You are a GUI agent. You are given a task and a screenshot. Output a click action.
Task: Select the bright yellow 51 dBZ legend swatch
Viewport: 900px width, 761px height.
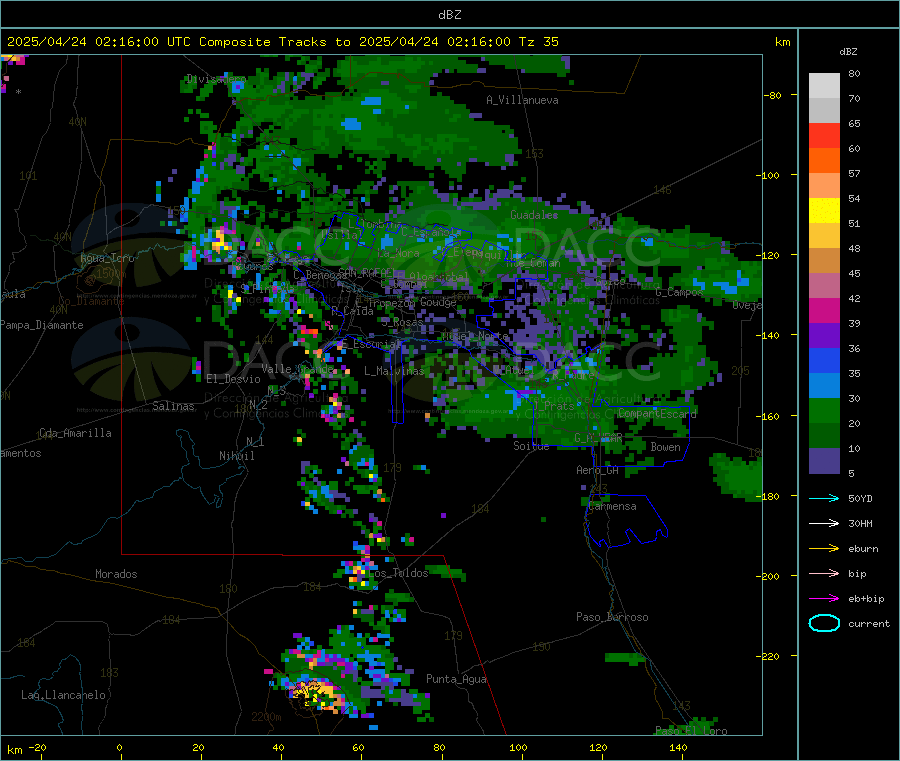tap(824, 211)
